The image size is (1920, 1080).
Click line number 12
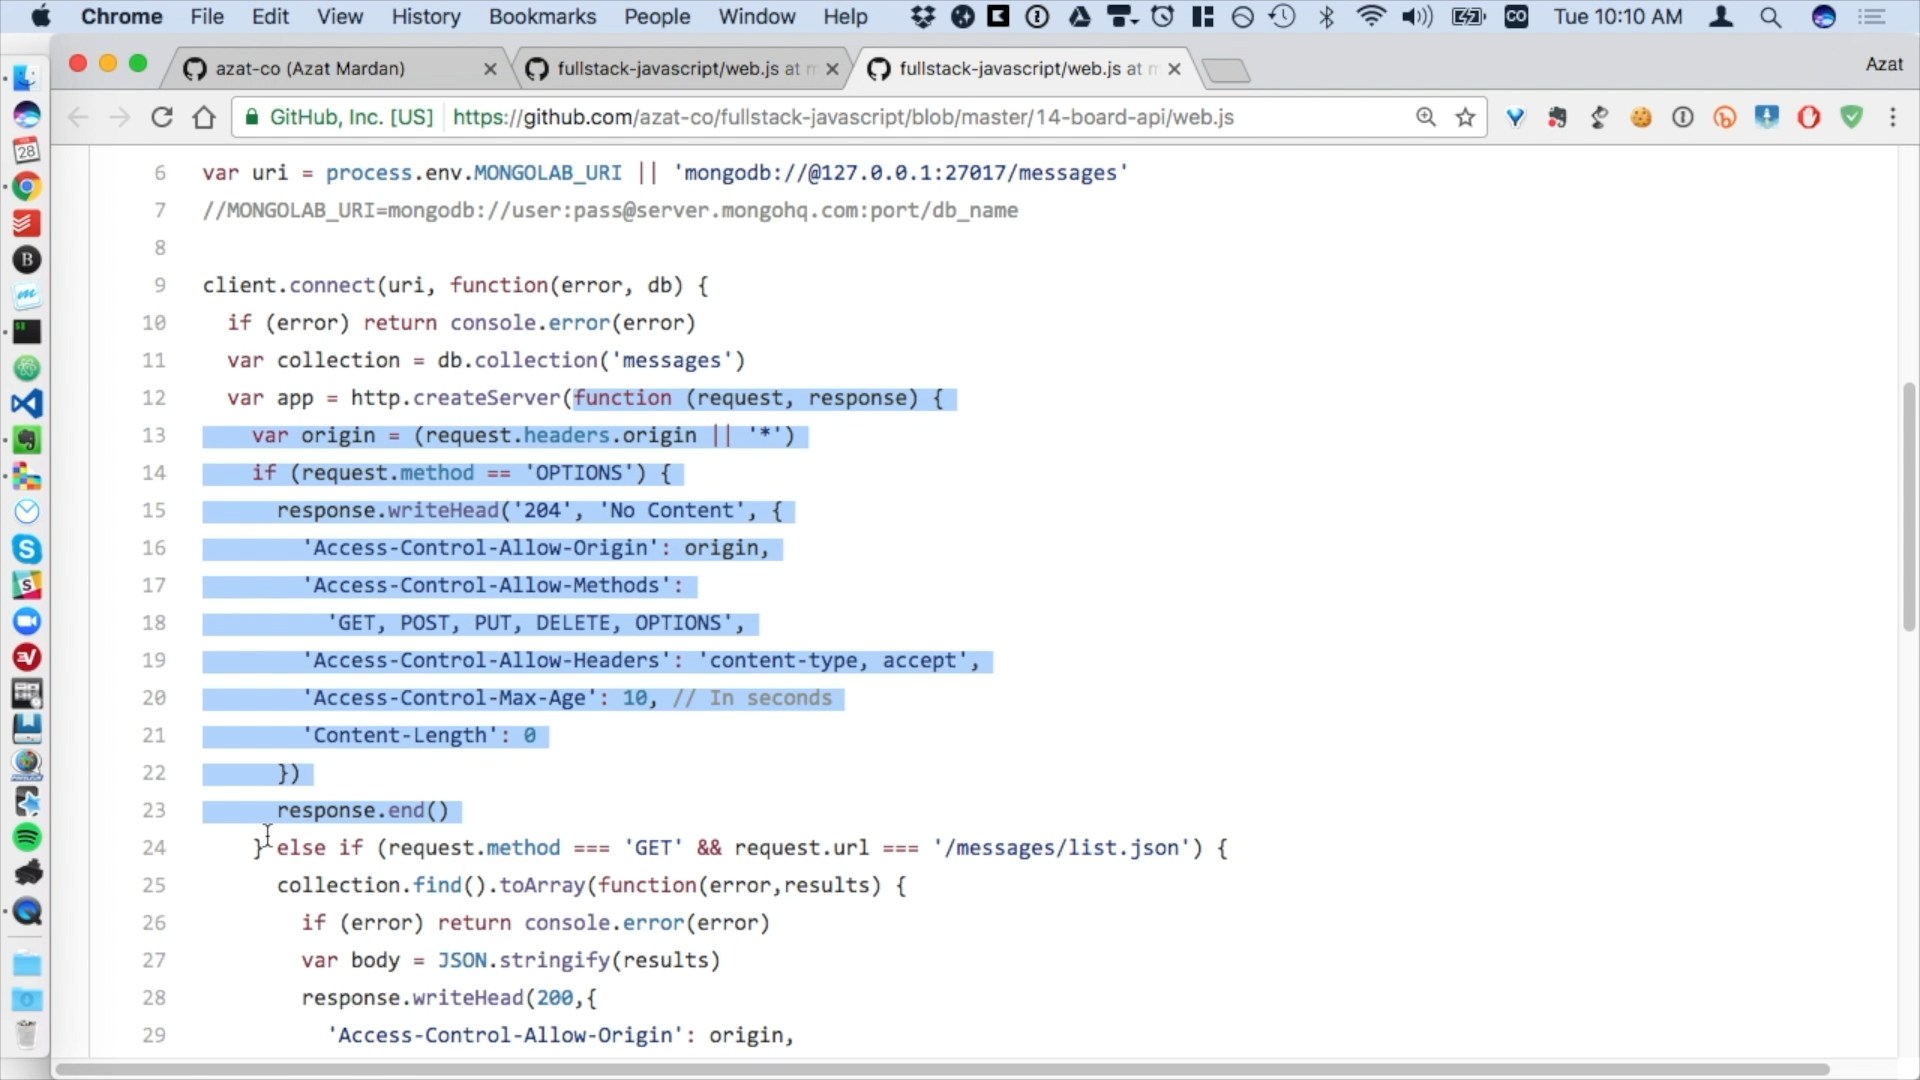tap(154, 398)
